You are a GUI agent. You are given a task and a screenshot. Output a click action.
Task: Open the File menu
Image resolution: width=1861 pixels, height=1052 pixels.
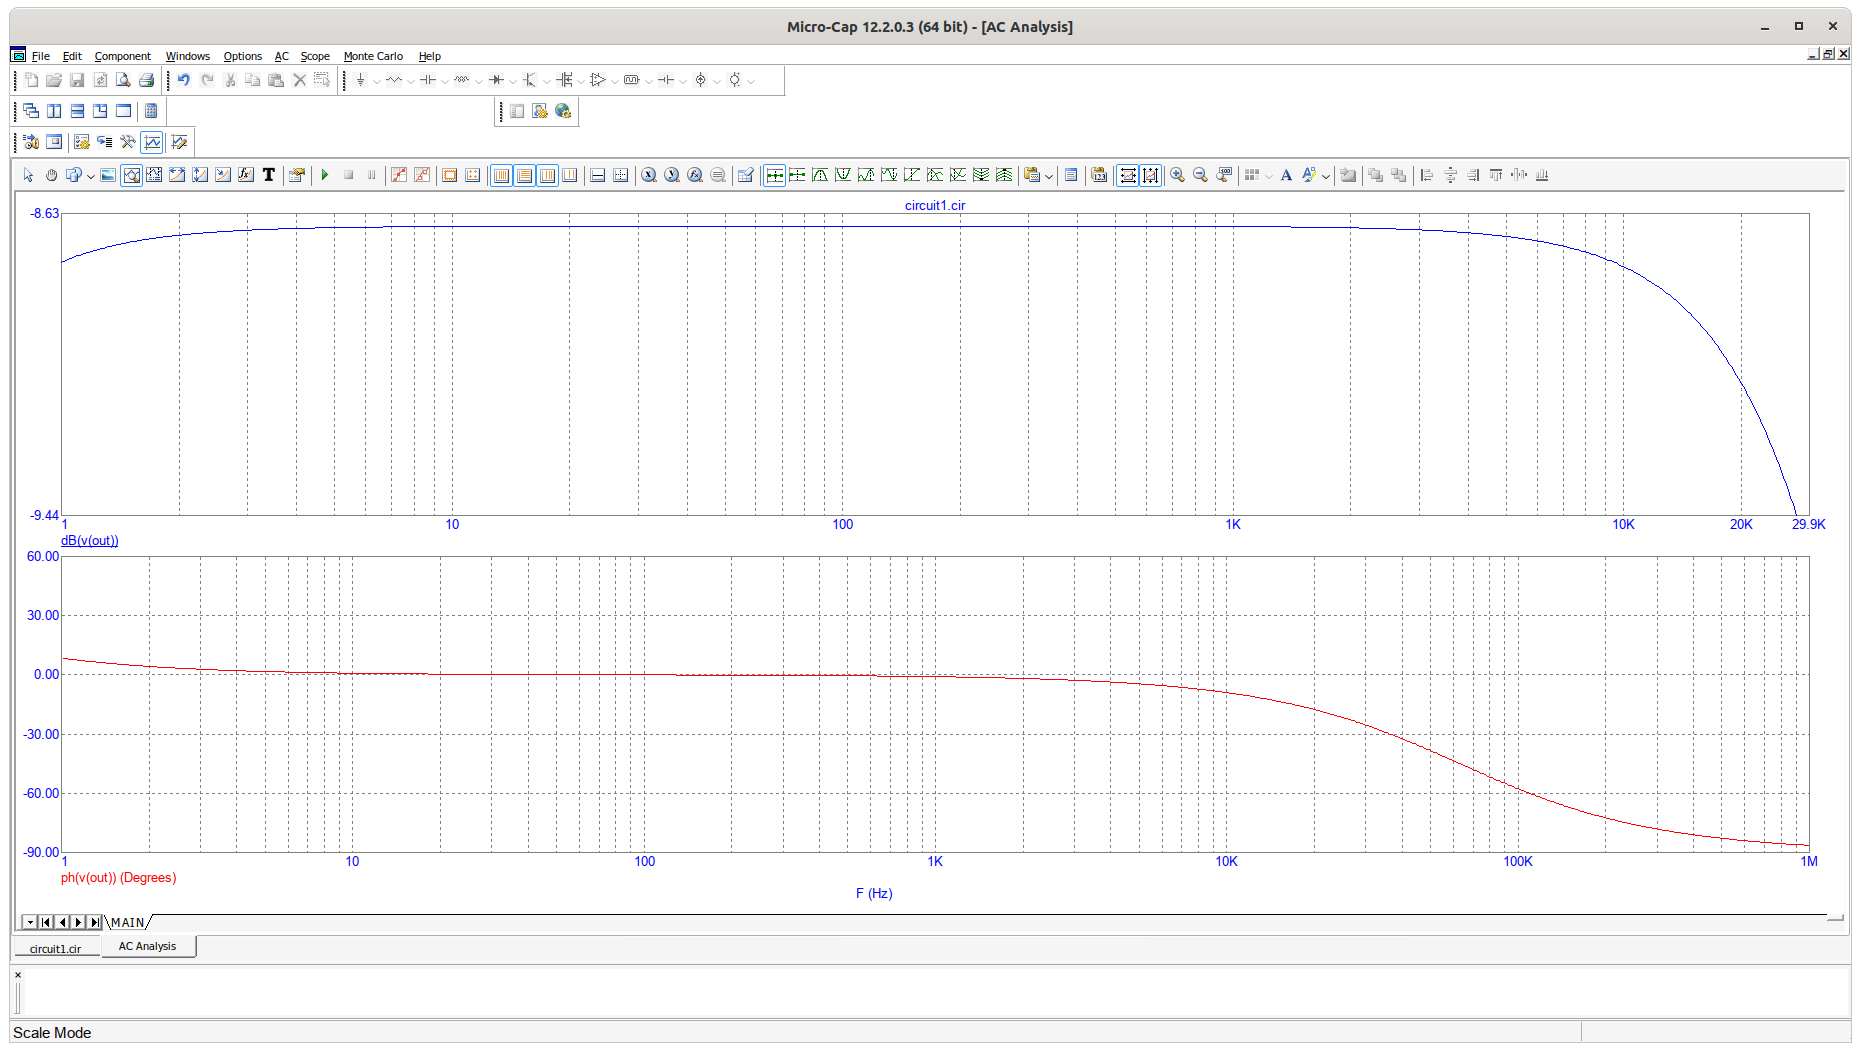click(40, 56)
